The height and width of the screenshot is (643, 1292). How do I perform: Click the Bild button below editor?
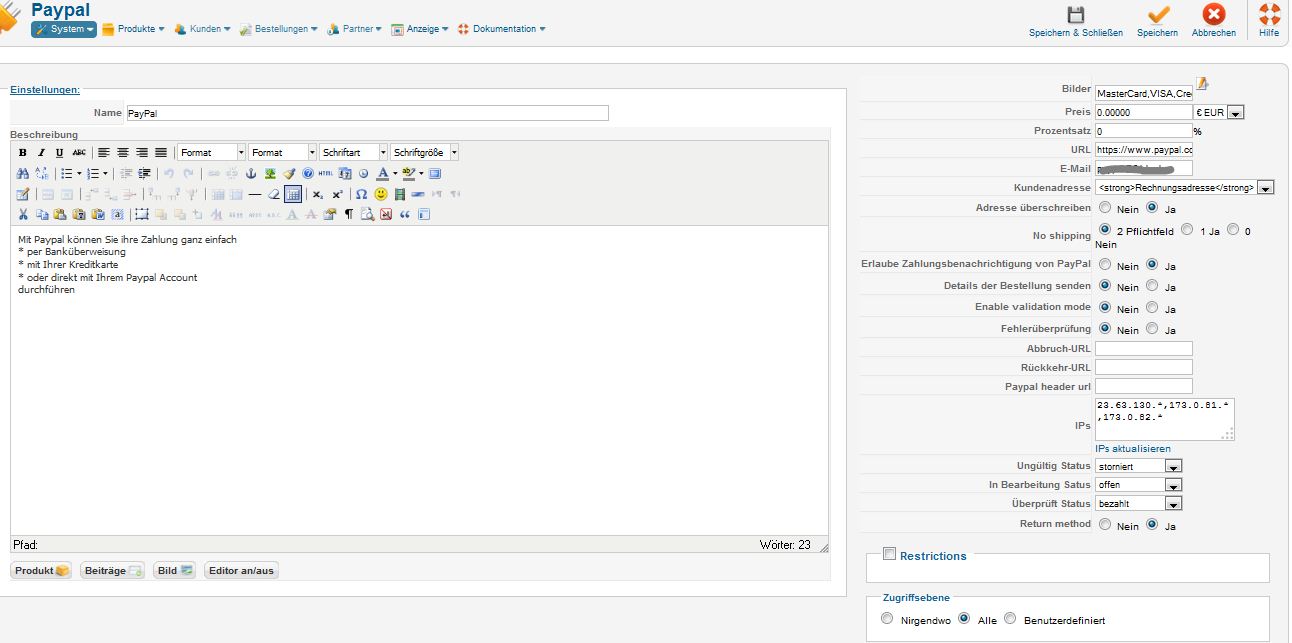tap(175, 570)
